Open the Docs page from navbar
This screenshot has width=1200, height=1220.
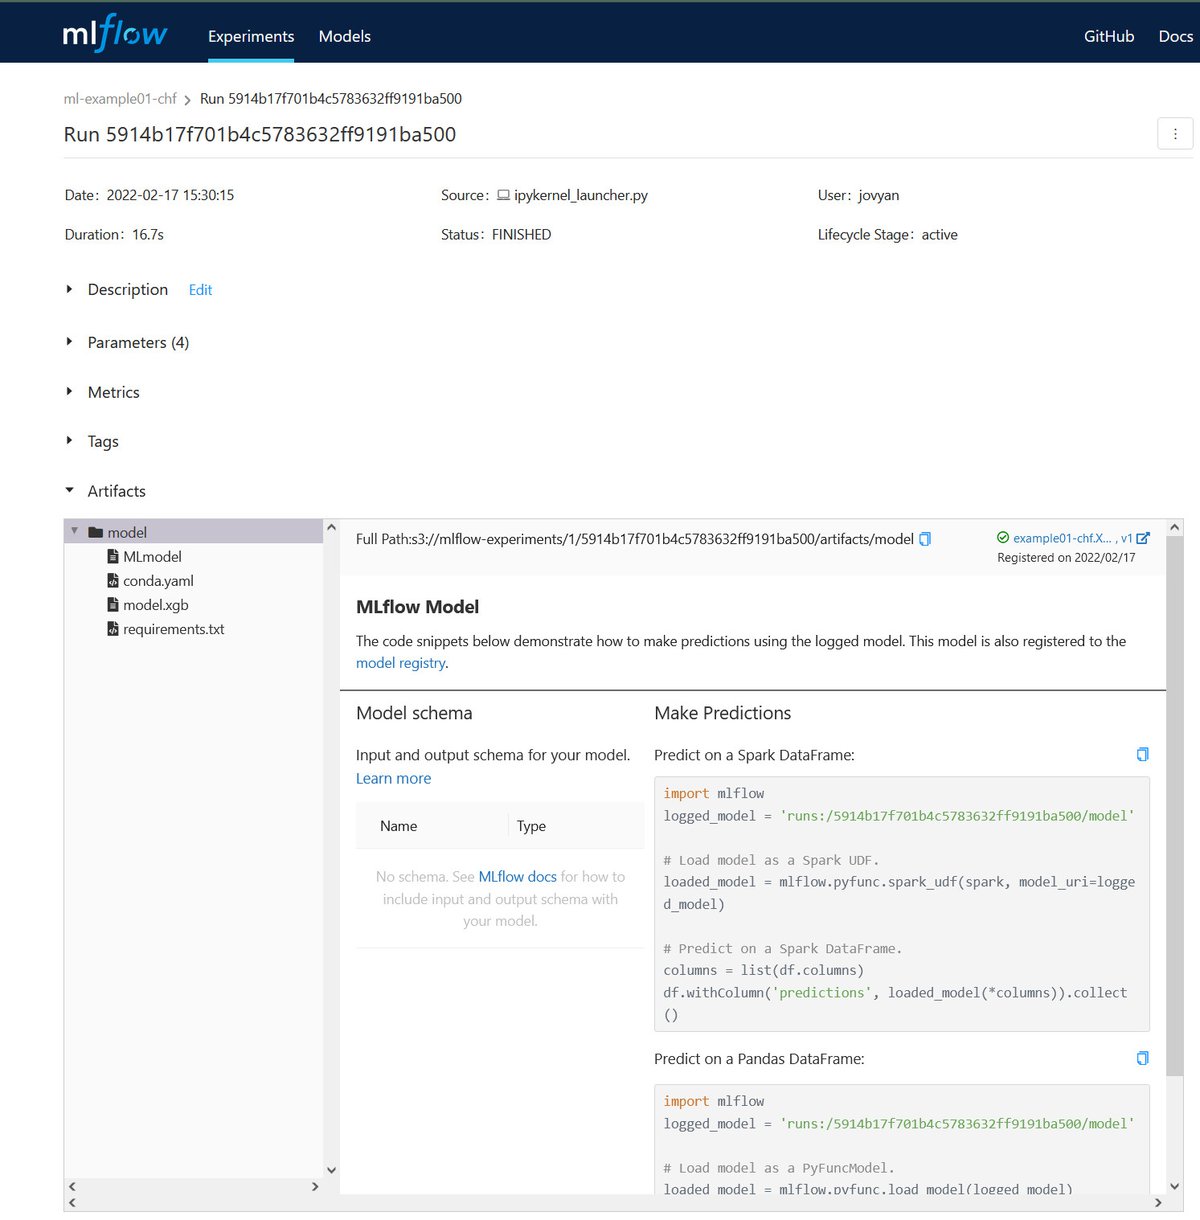(x=1176, y=36)
